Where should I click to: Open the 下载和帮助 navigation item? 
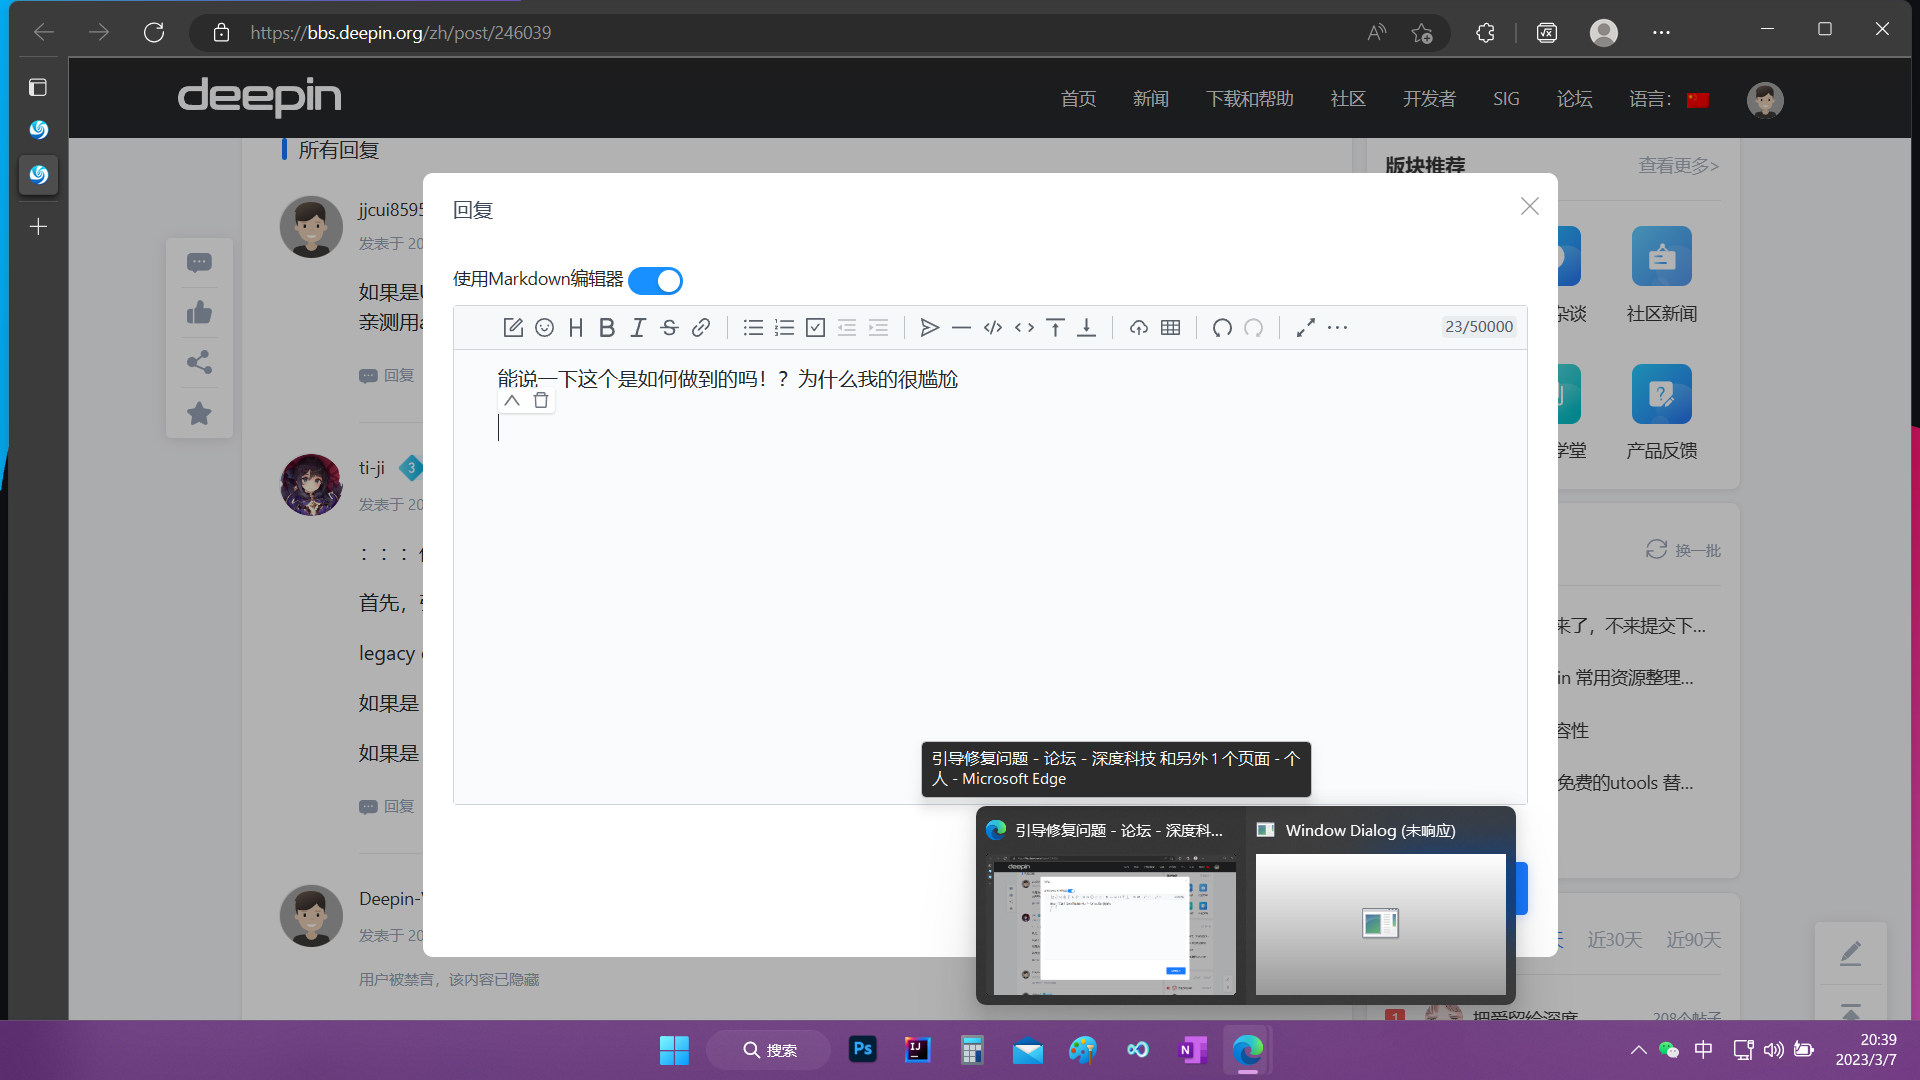[1249, 99]
